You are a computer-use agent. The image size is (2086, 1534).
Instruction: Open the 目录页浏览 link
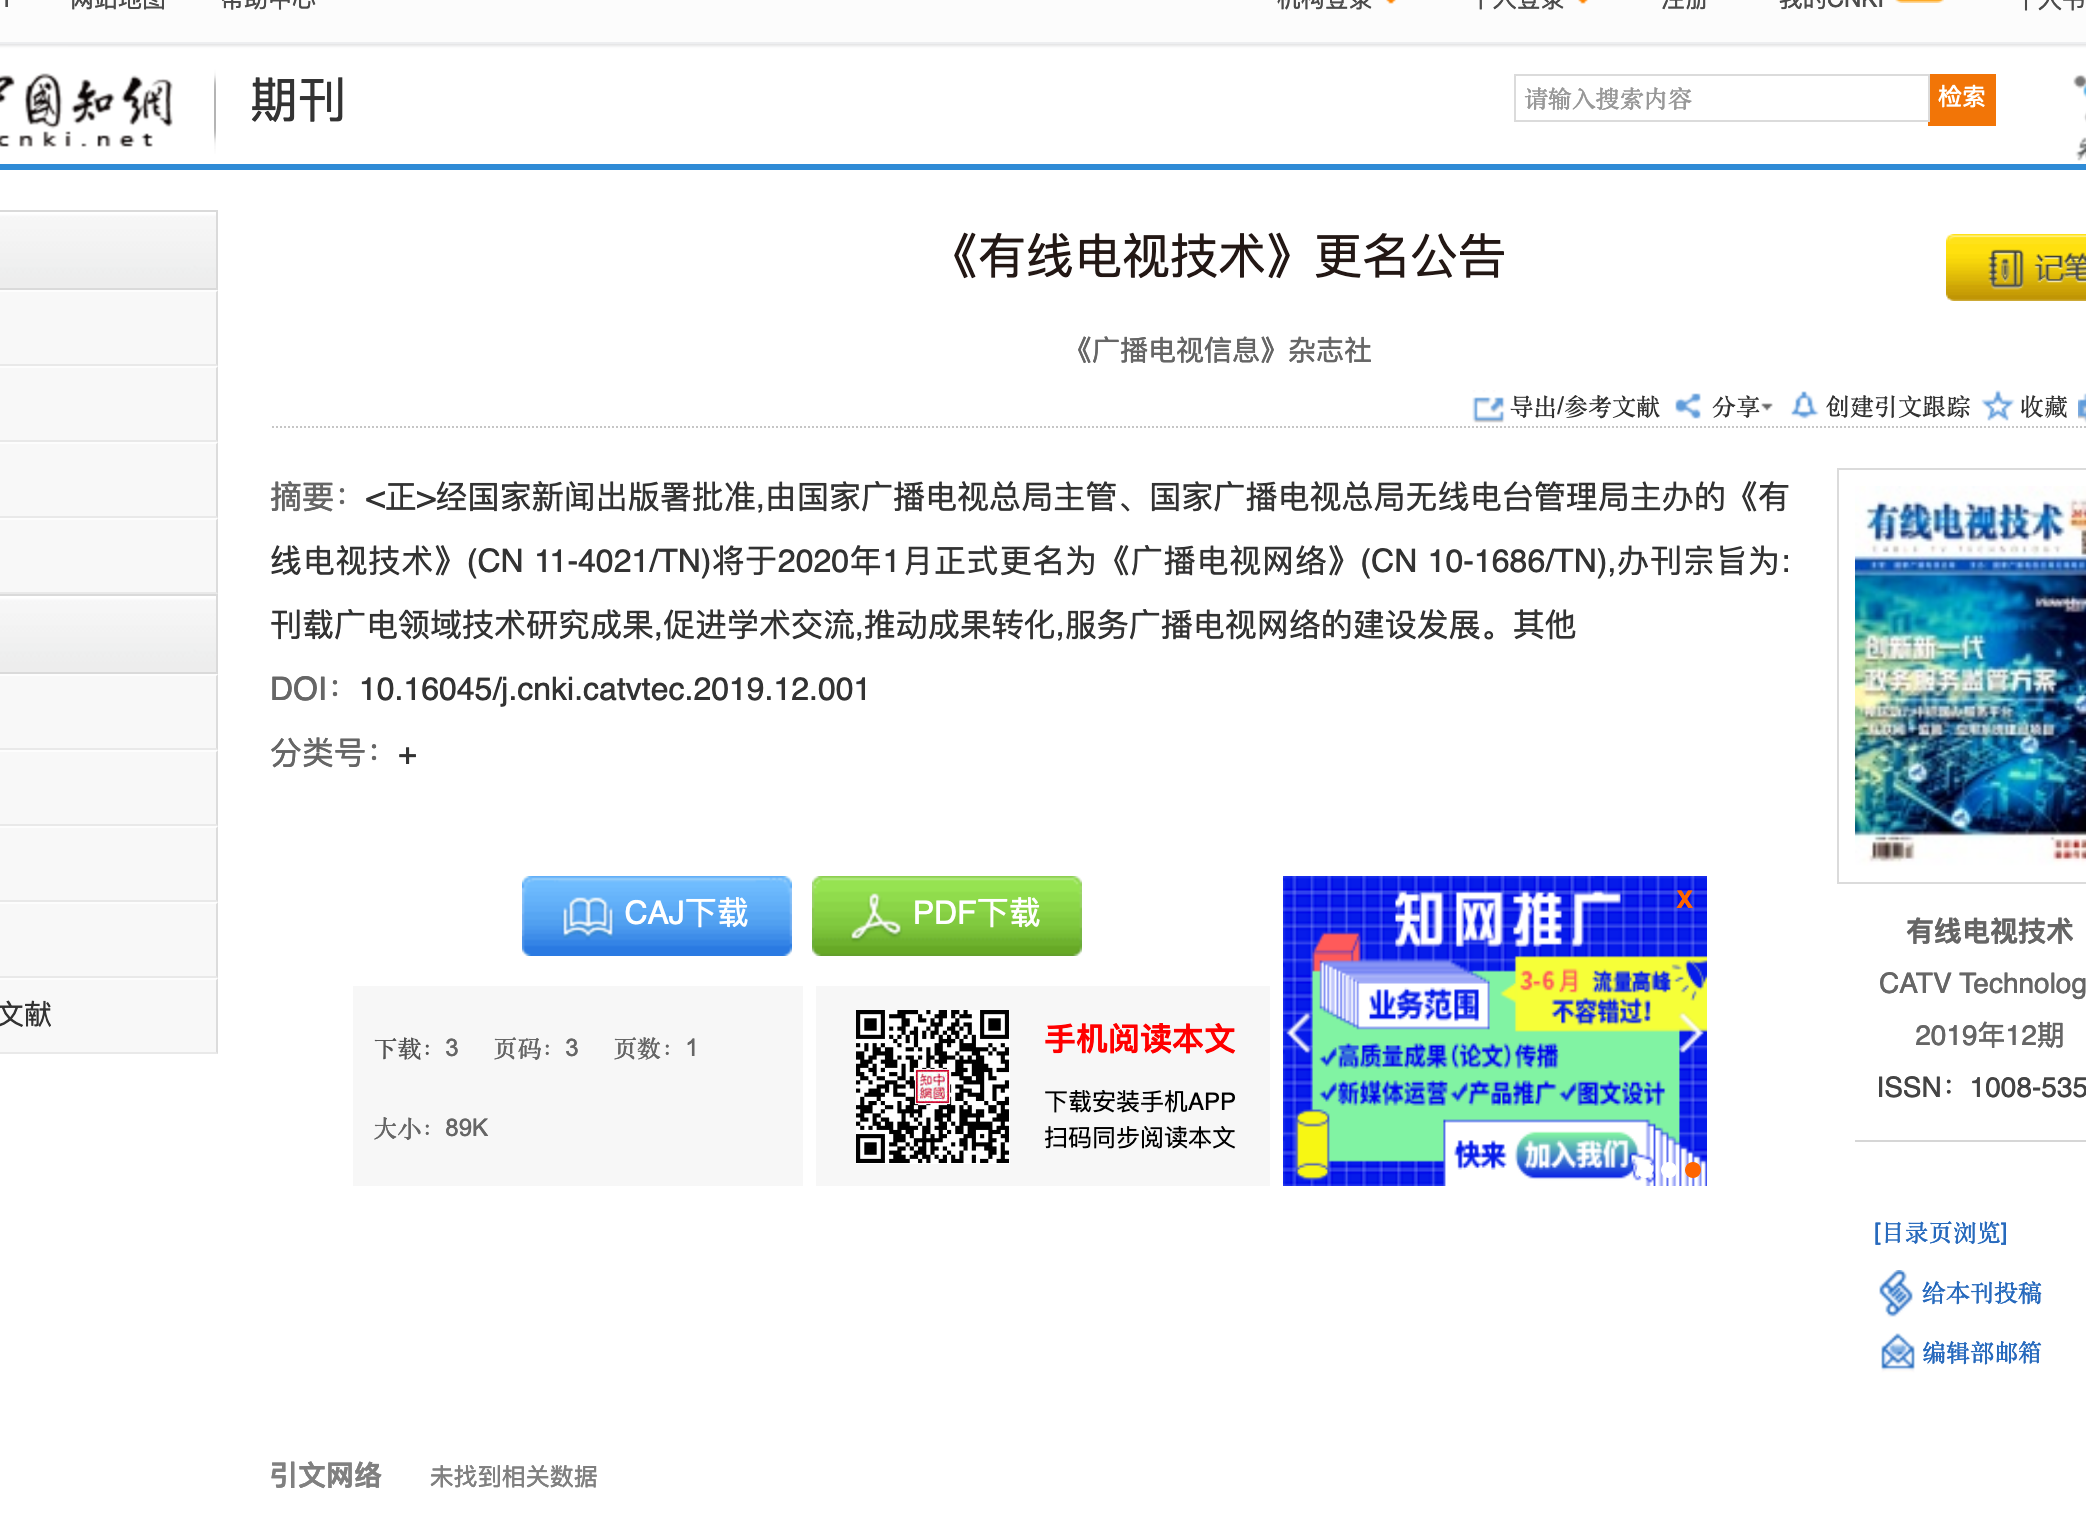(x=1940, y=1232)
